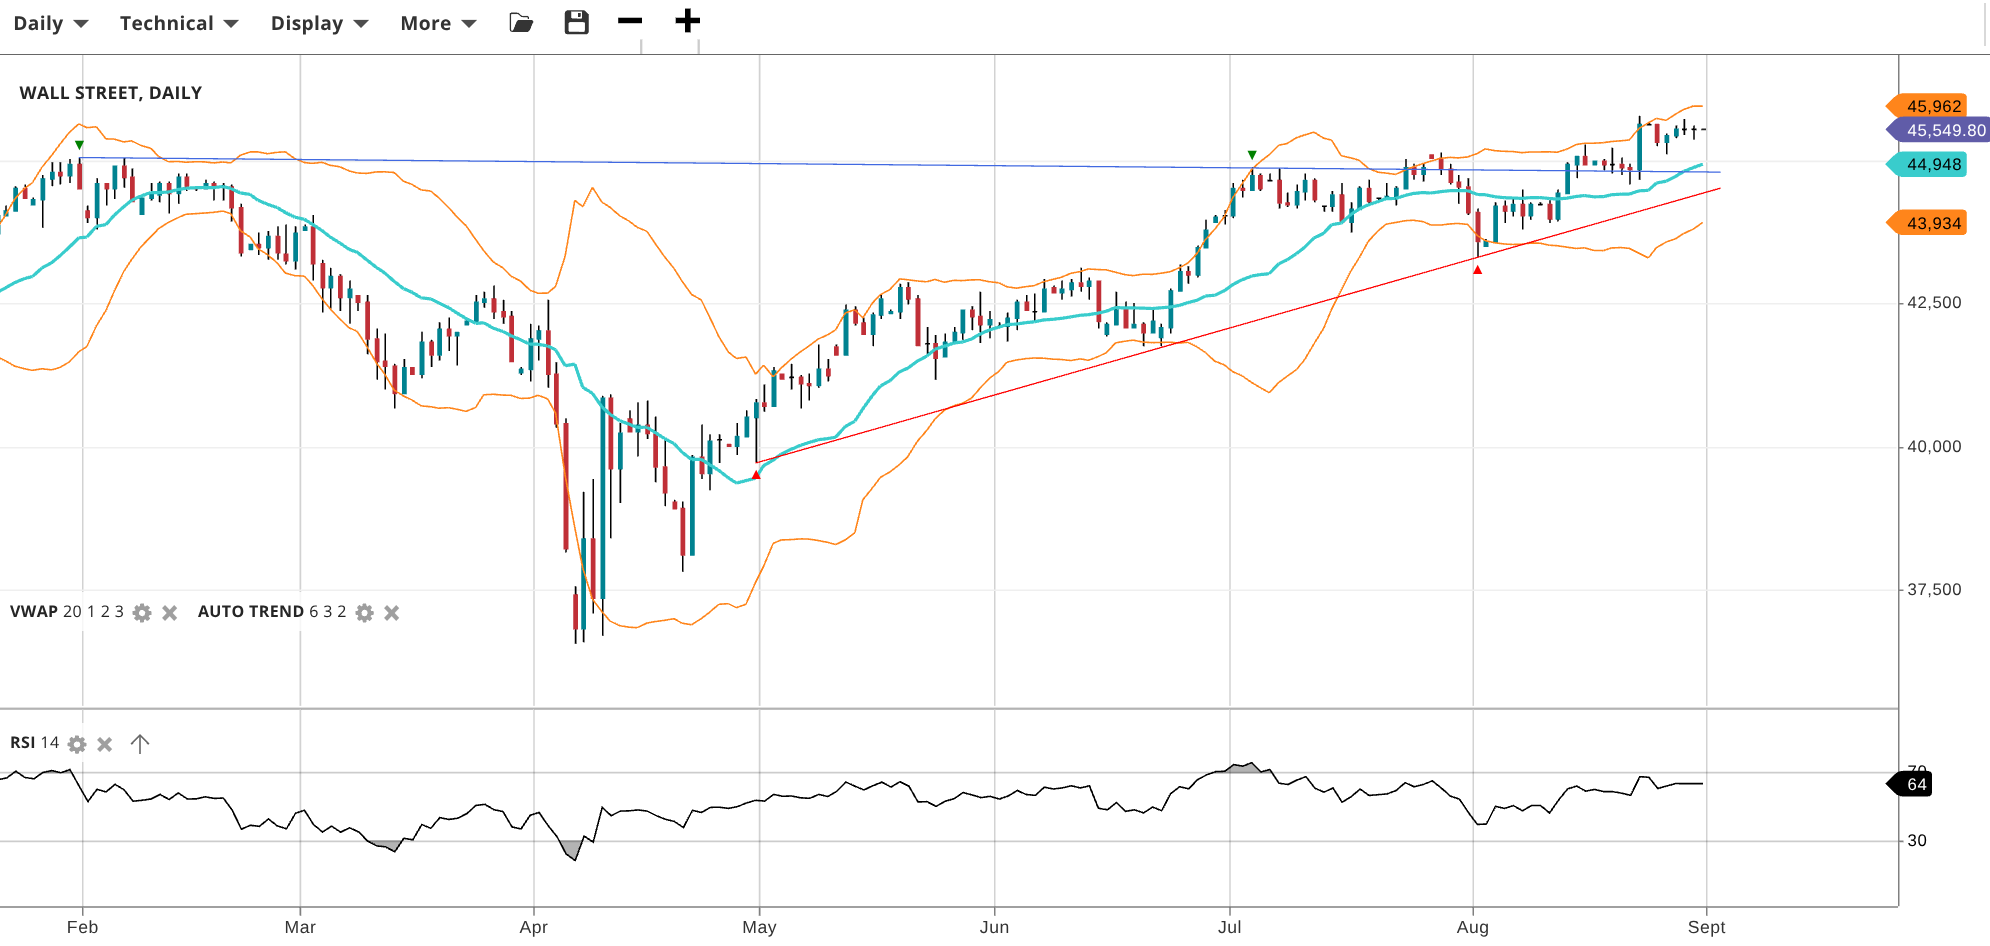The image size is (1990, 946).
Task: Zoom out using the minus icon
Action: 630,21
